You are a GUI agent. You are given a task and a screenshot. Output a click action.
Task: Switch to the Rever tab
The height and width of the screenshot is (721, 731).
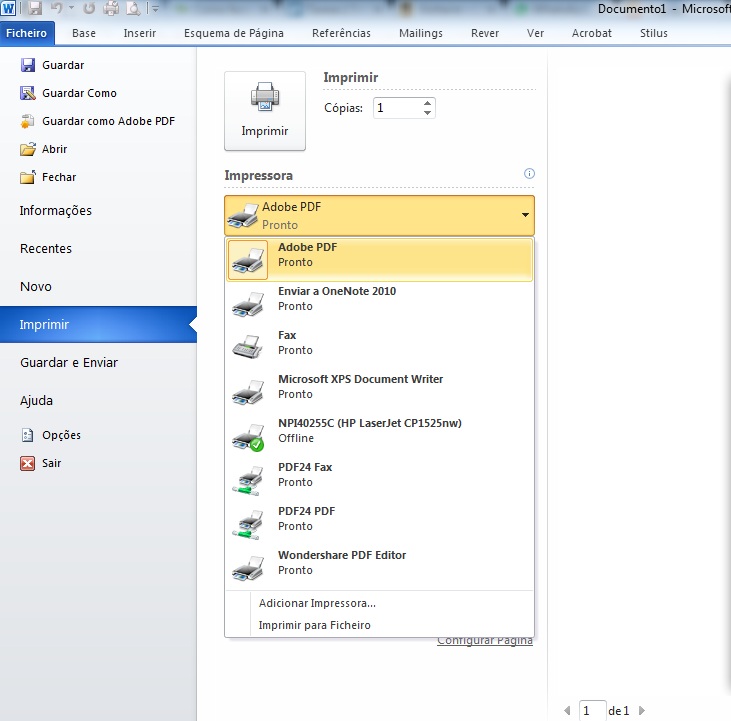485,33
